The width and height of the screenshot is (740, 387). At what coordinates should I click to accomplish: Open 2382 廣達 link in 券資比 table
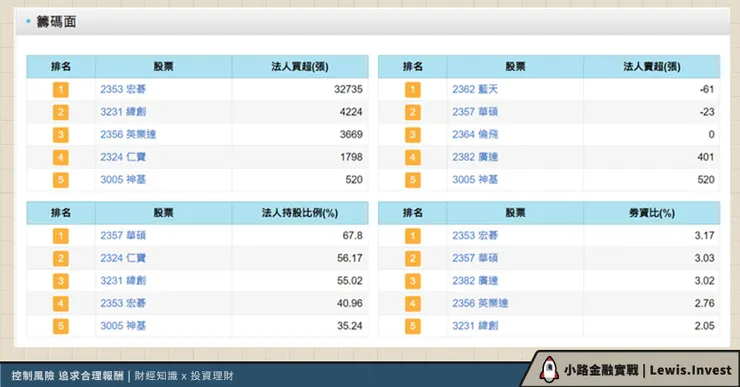tap(475, 280)
